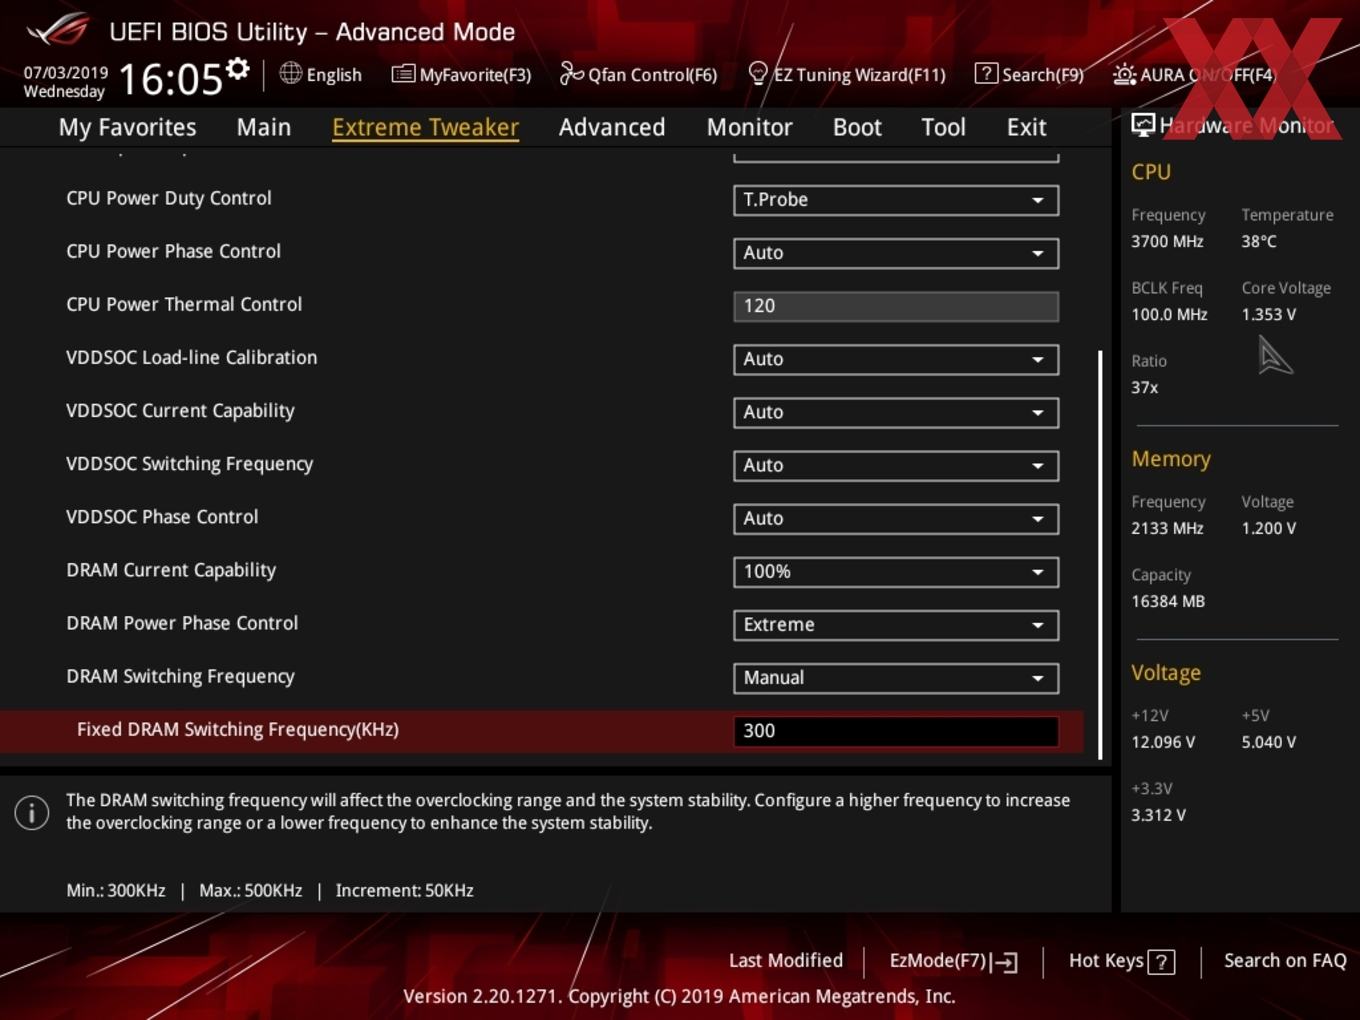Open VDDSOC Phase Control dropdown
This screenshot has height=1020, width=1360.
point(896,518)
